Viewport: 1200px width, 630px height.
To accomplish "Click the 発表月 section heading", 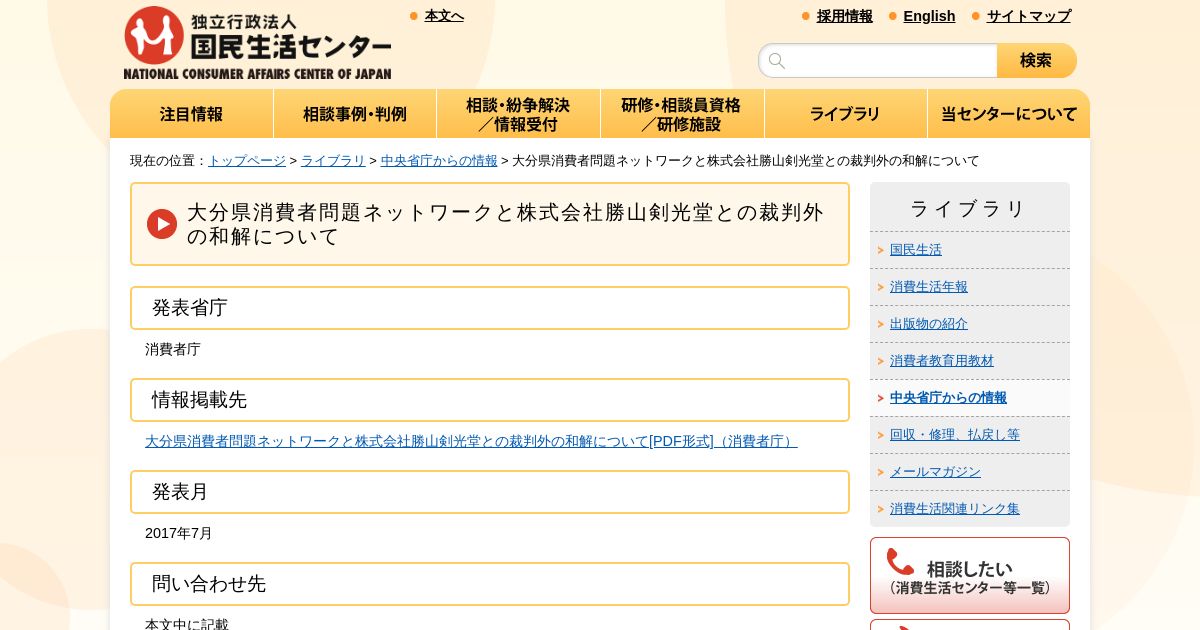I will point(490,492).
